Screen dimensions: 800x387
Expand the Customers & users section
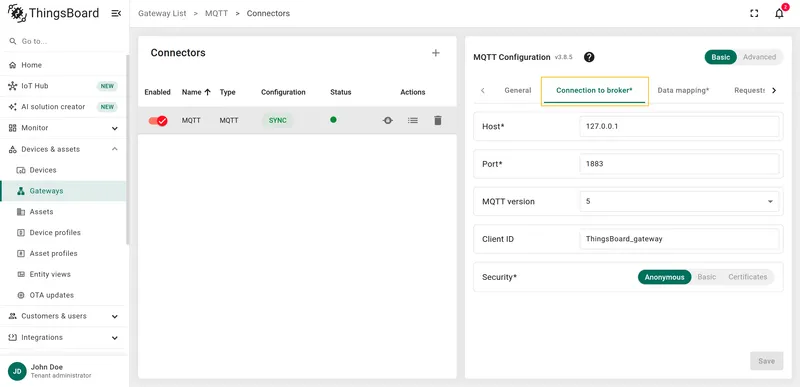point(115,317)
